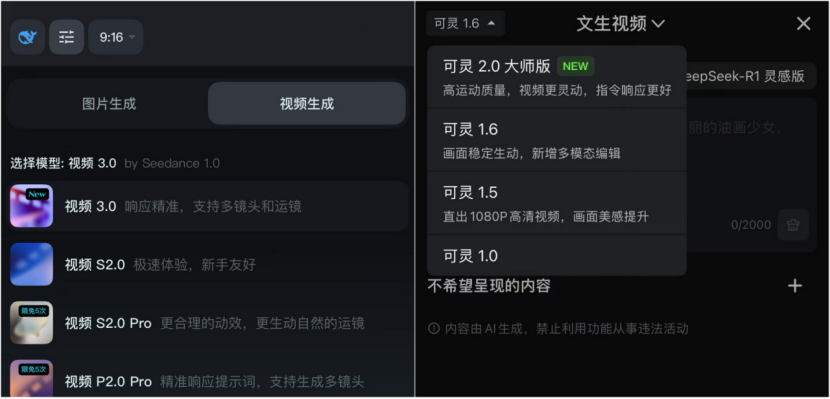Screen dimensions: 830x399
Task: Pick the 可灵 1.0 model option
Action: pos(557,256)
